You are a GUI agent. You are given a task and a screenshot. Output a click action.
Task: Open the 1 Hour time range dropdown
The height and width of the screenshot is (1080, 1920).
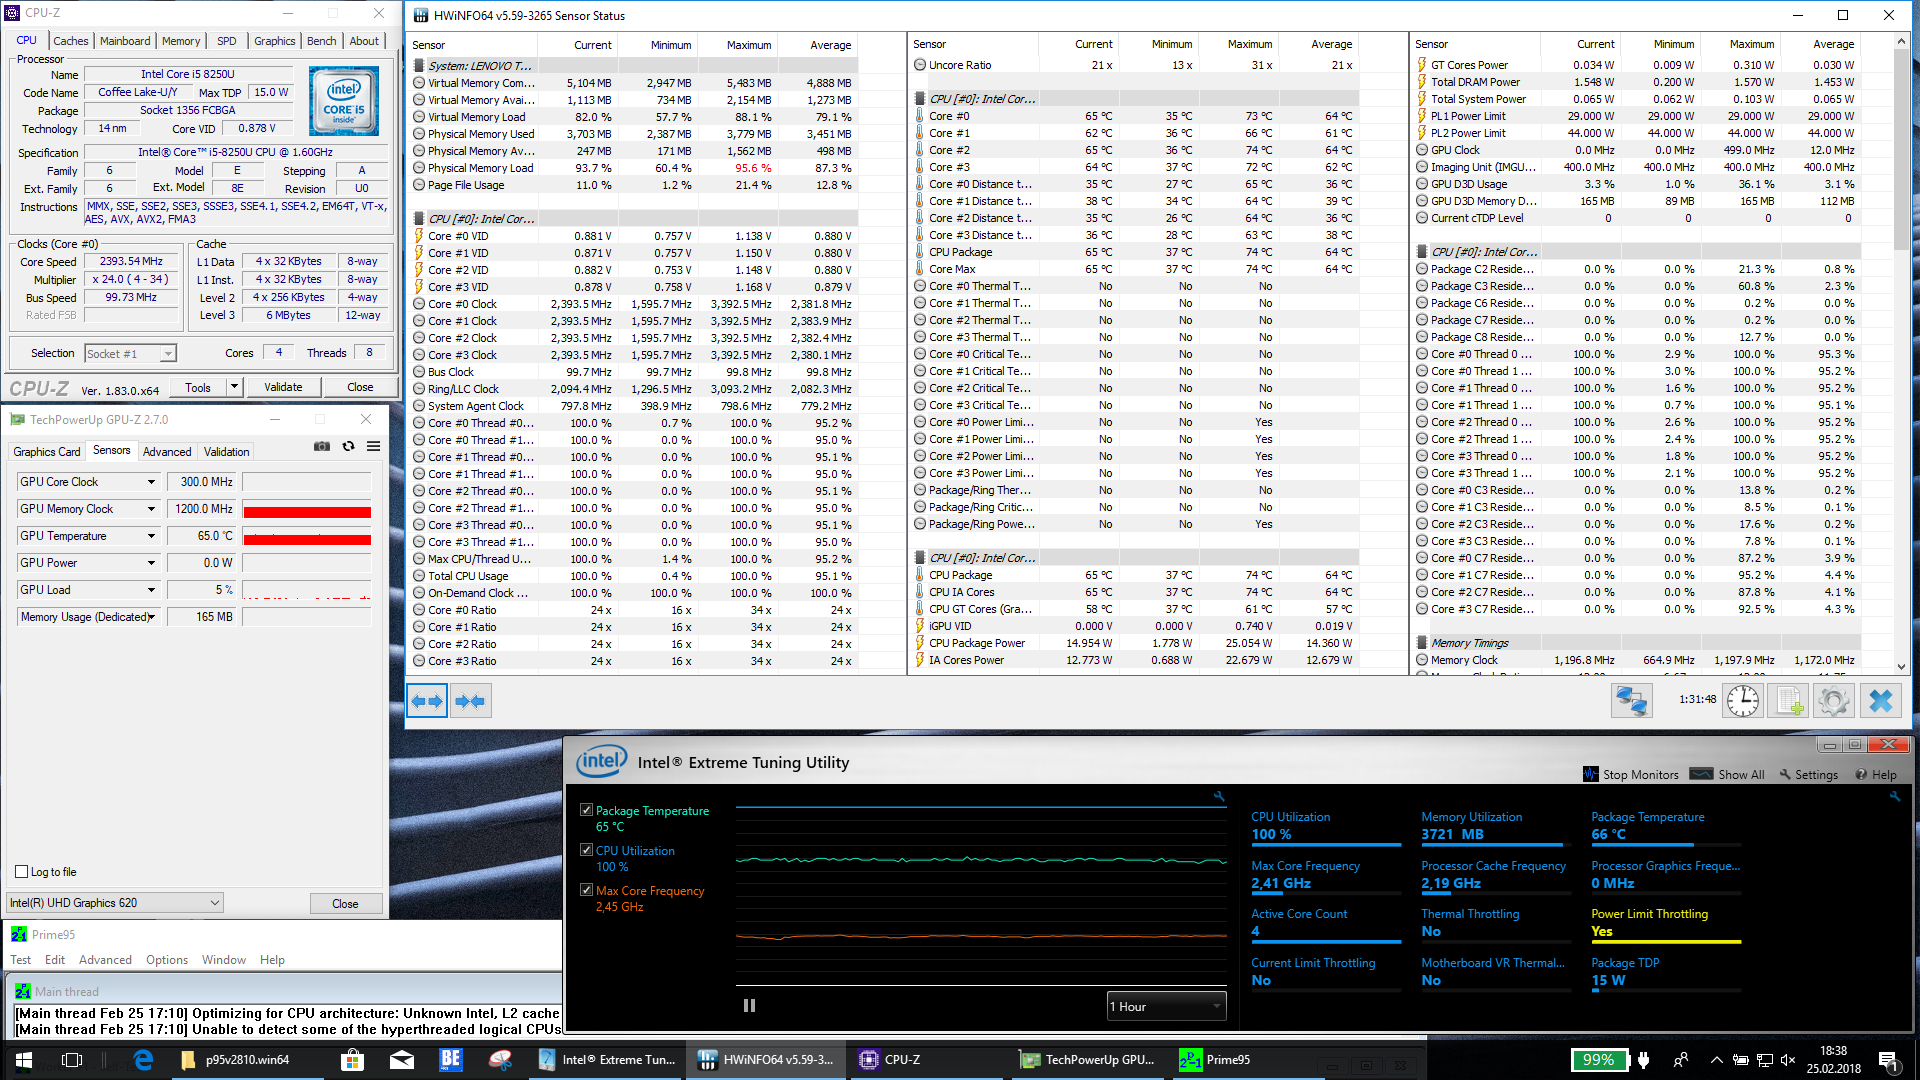tap(1166, 1006)
